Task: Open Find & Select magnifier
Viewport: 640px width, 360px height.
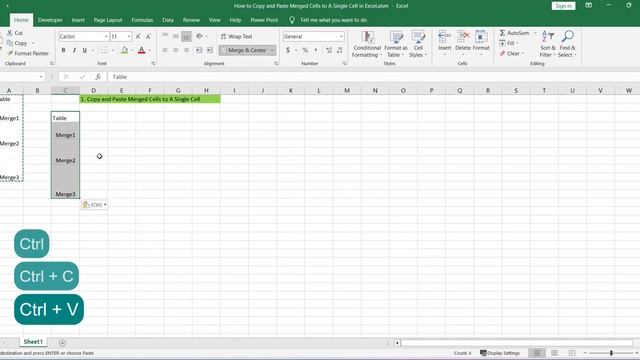Action: (x=567, y=44)
